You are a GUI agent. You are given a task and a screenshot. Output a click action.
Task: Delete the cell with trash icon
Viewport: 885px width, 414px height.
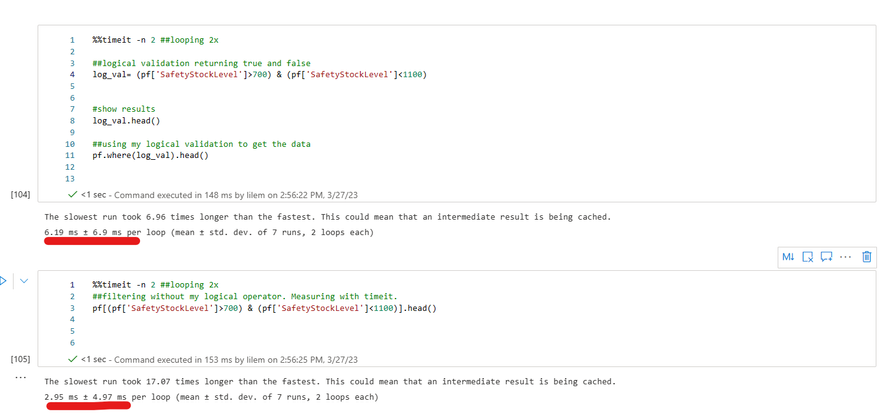coord(867,257)
